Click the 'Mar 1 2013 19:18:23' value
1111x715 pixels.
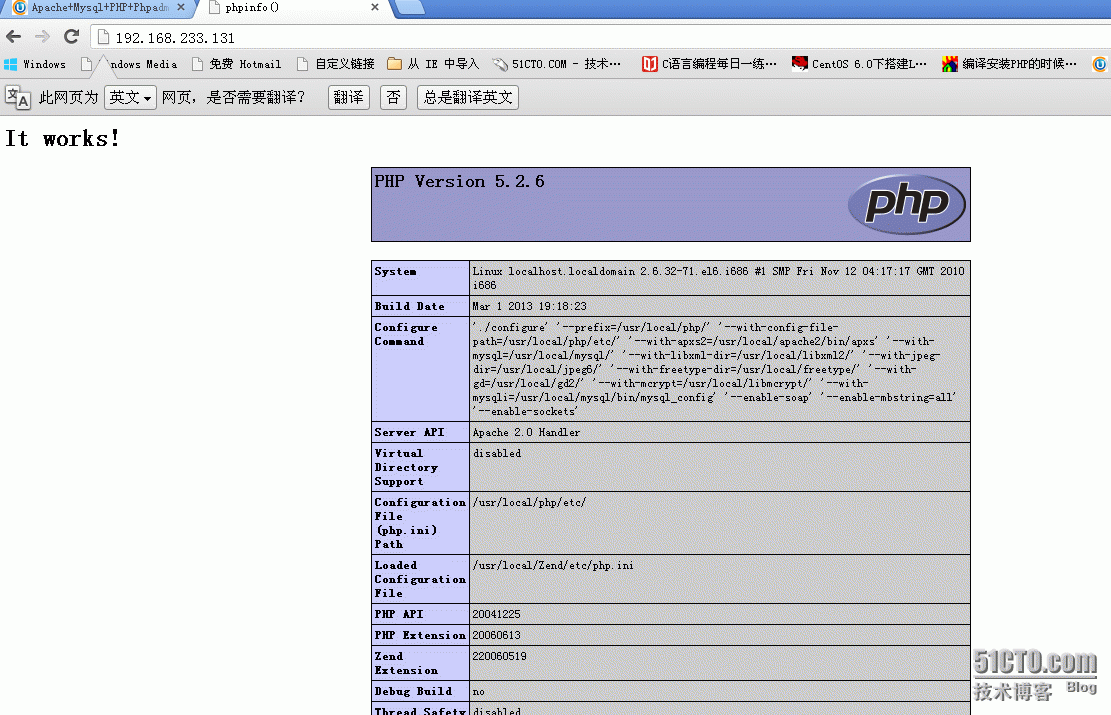(529, 306)
